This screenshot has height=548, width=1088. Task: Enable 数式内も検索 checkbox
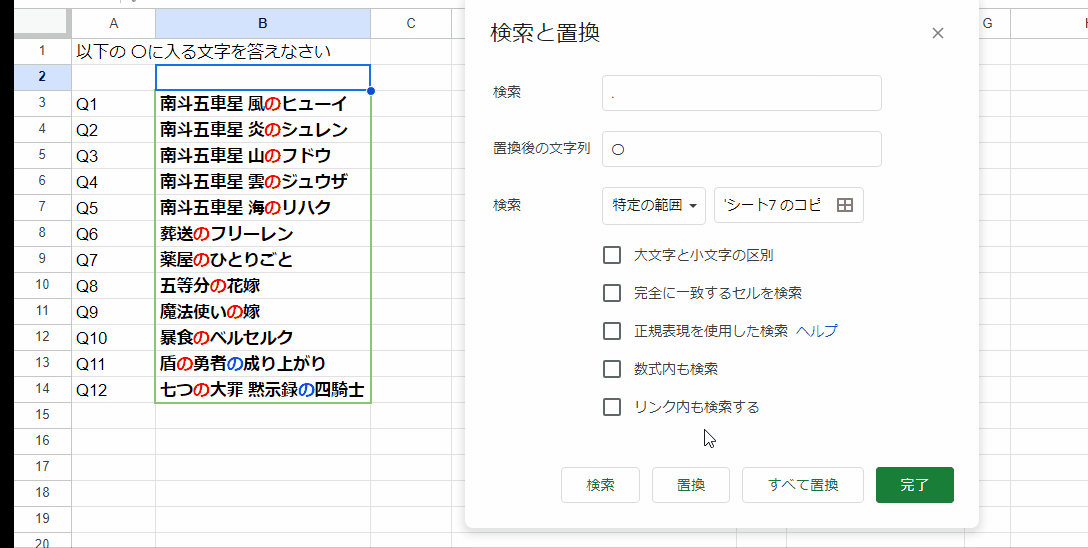[x=611, y=369]
